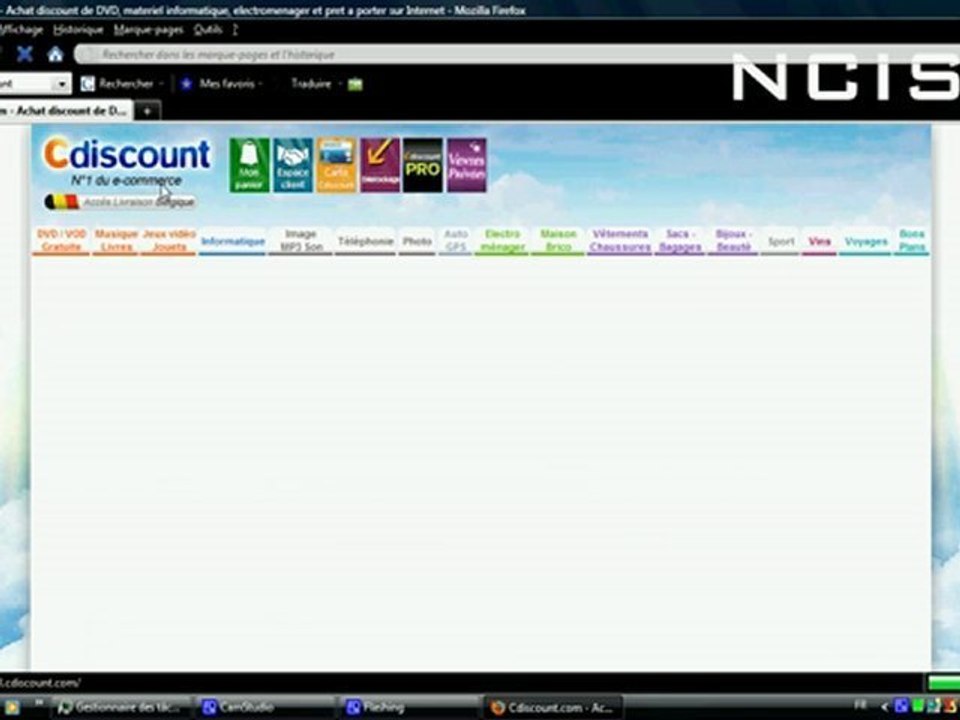Image resolution: width=960 pixels, height=720 pixels.
Task: Open the Mon panier shopping bag icon
Action: pyautogui.click(x=249, y=165)
